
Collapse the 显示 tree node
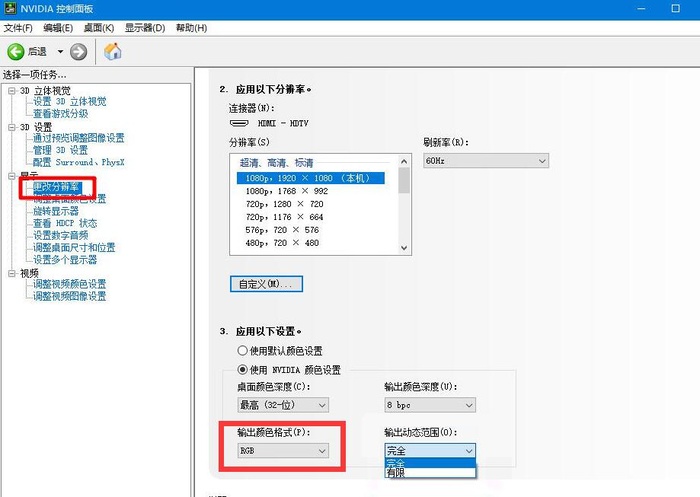(12, 175)
